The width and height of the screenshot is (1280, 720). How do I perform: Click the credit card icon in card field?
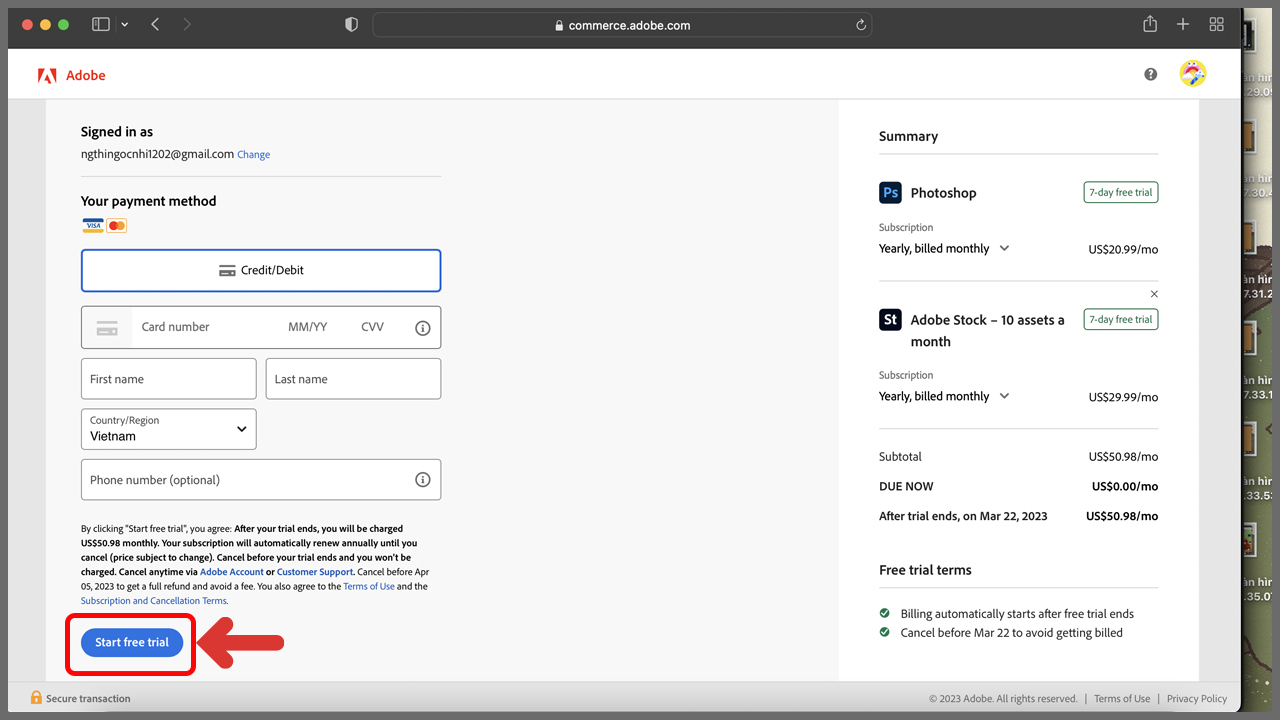[x=107, y=328]
